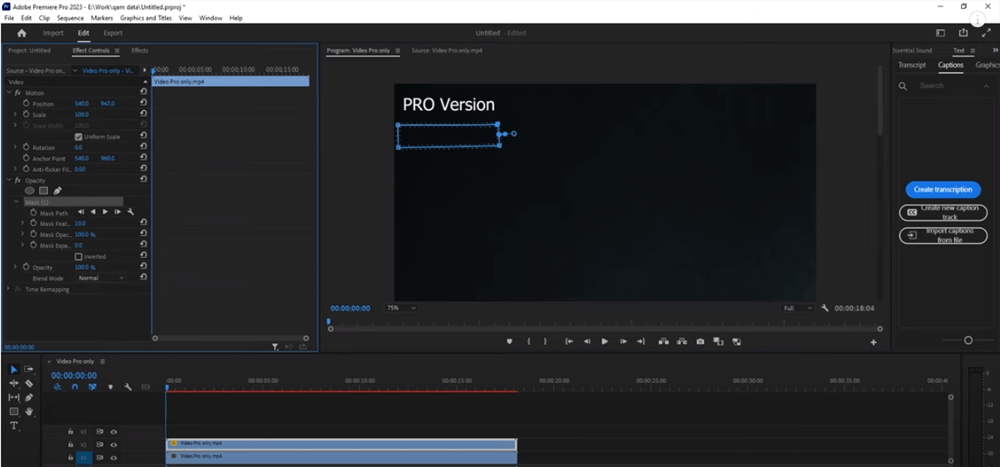Open Program Monitor wrench settings
The height and width of the screenshot is (467, 1000).
(x=825, y=308)
